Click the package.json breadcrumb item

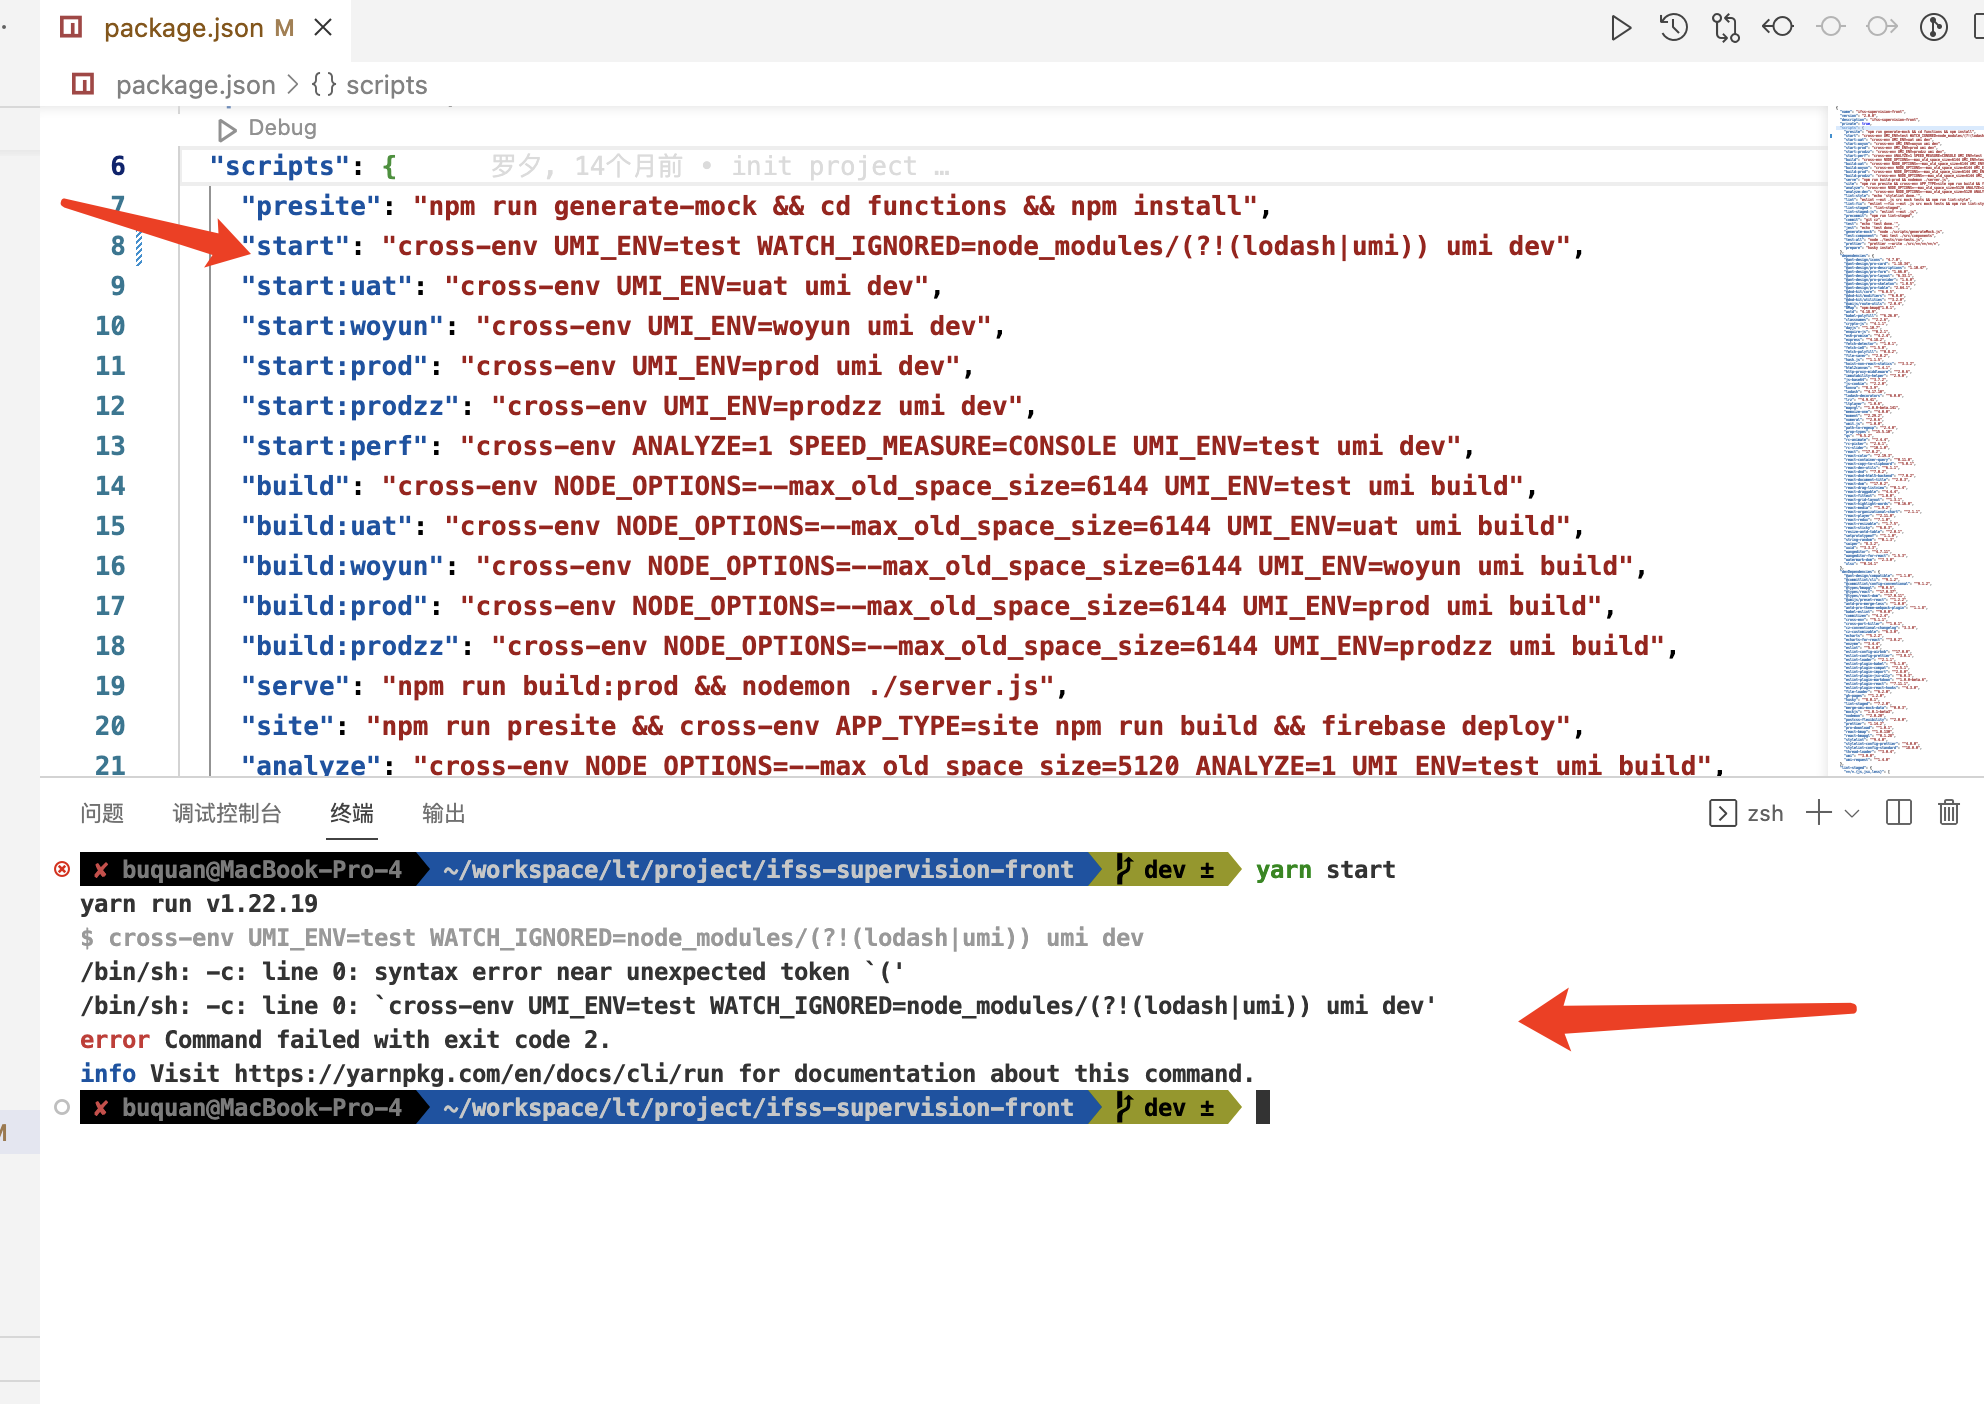(195, 85)
